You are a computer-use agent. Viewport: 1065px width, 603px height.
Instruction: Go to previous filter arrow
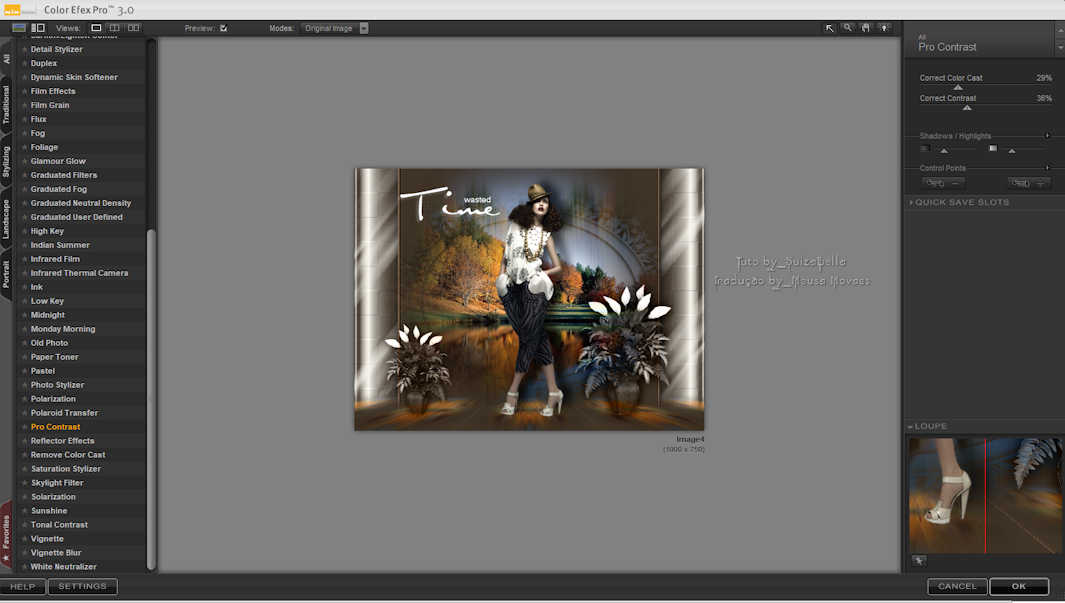[x=1060, y=31]
